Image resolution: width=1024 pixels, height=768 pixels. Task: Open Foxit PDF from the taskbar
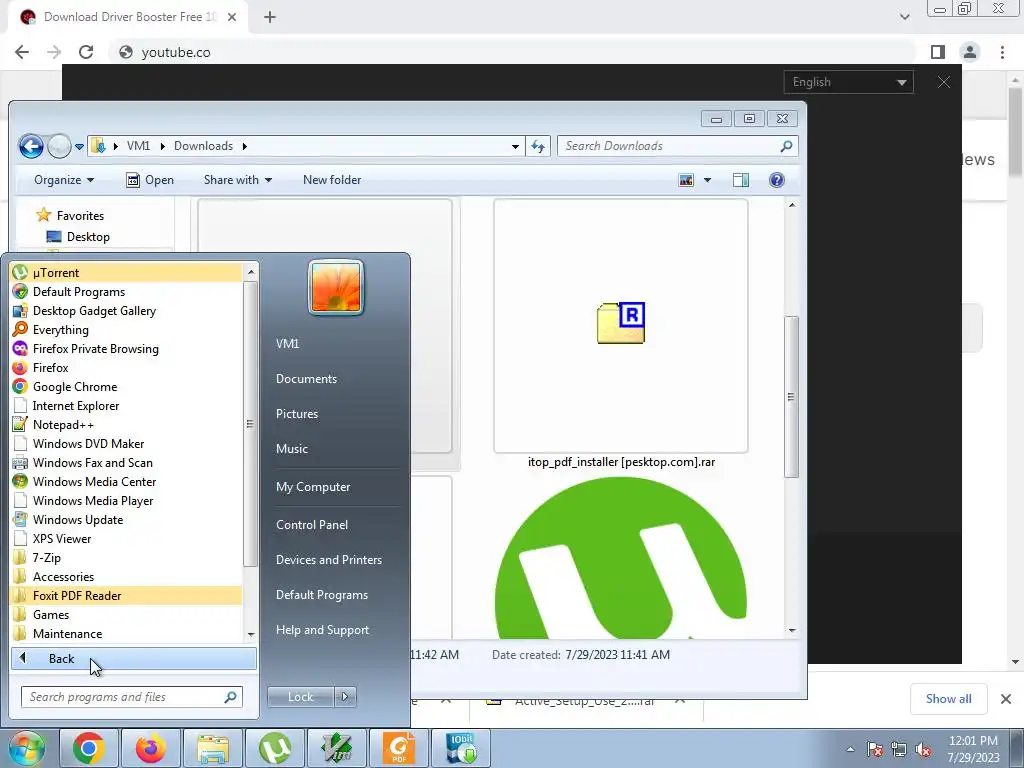coord(398,748)
